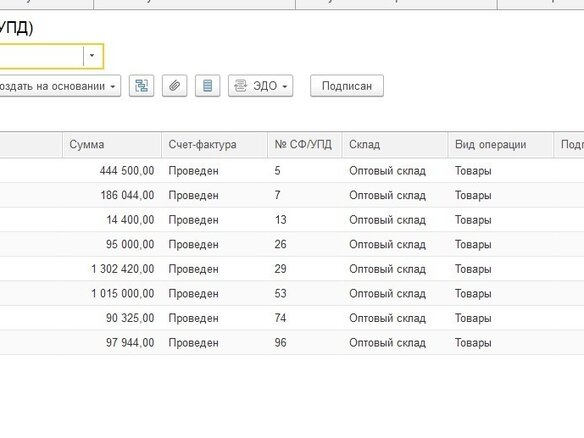Click Товары in the 1 302 420,00 row

473,269
